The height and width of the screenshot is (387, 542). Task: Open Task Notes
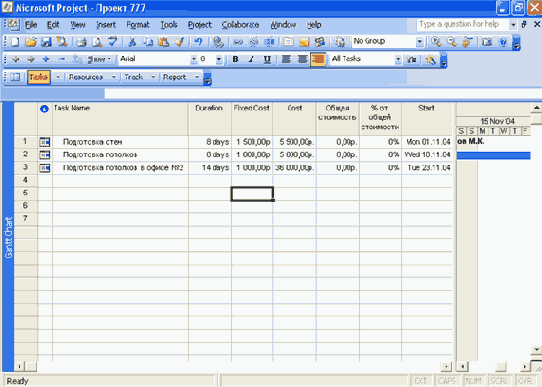[304, 42]
